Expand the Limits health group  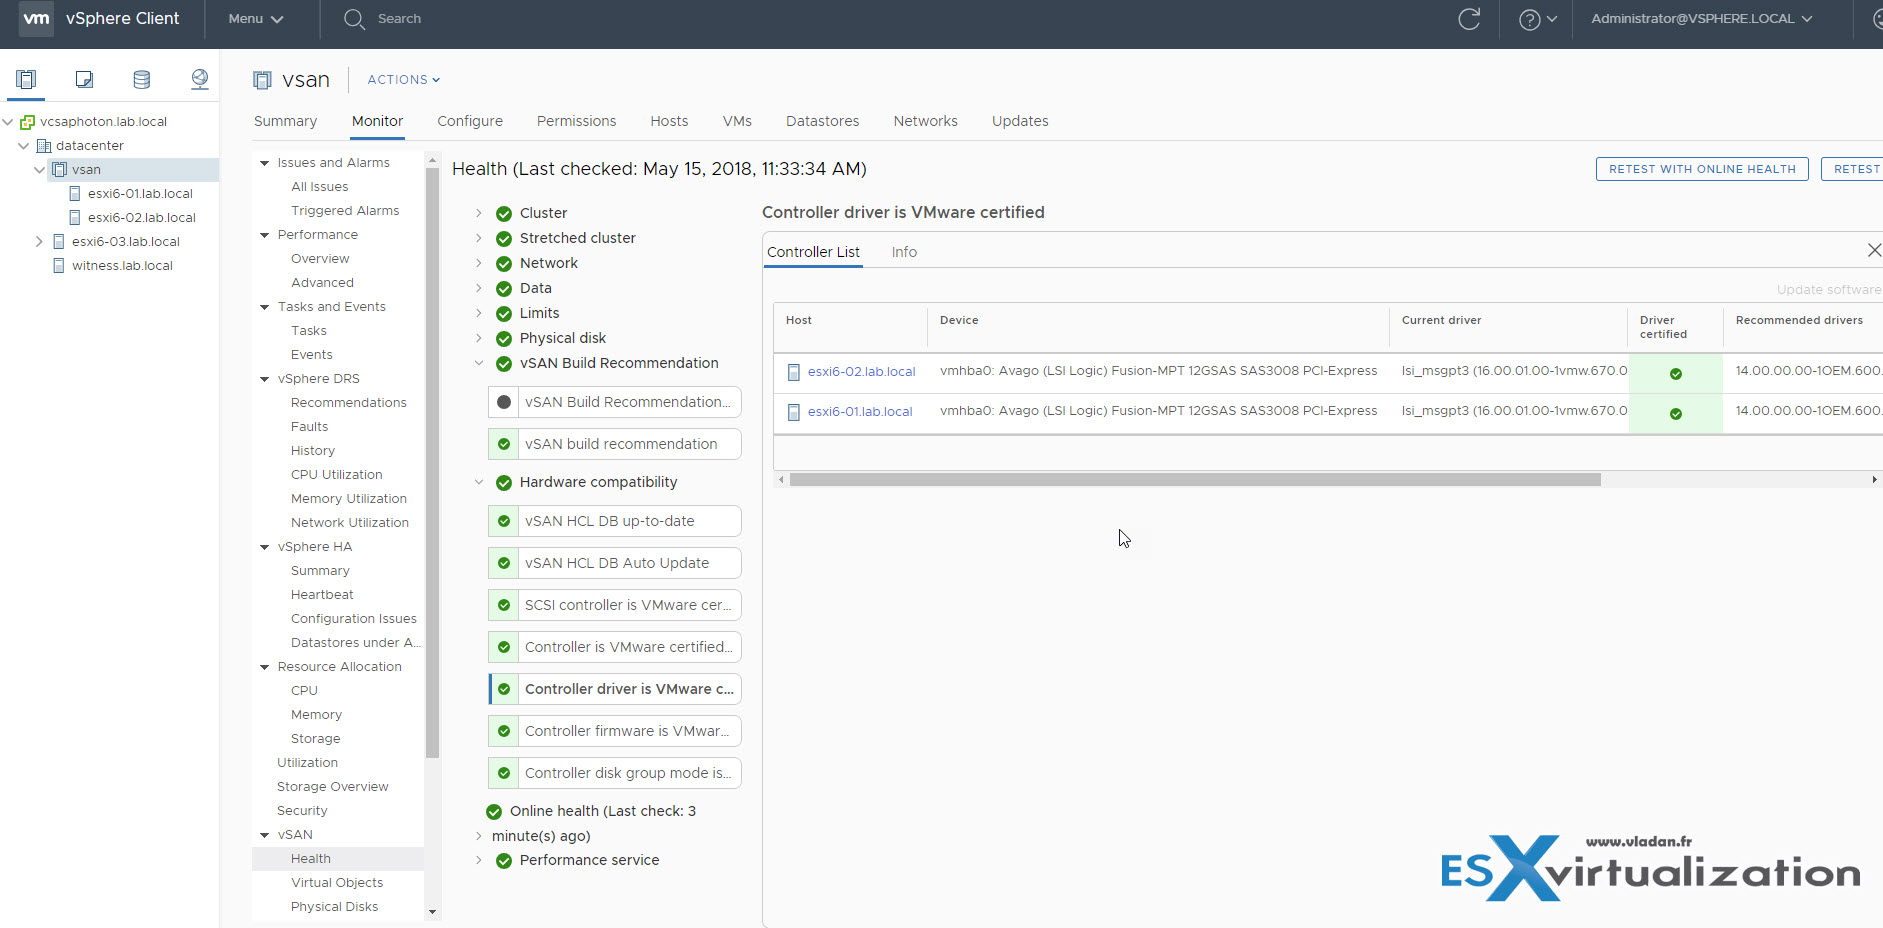pyautogui.click(x=479, y=313)
